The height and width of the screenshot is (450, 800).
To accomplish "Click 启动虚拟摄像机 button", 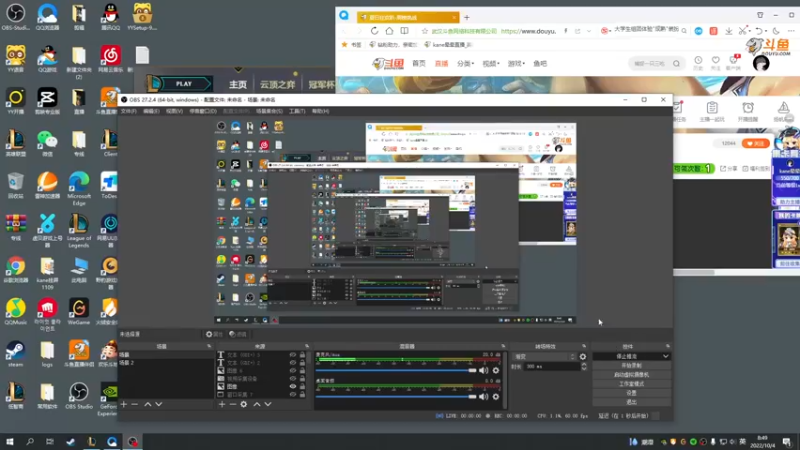I will coord(631,374).
